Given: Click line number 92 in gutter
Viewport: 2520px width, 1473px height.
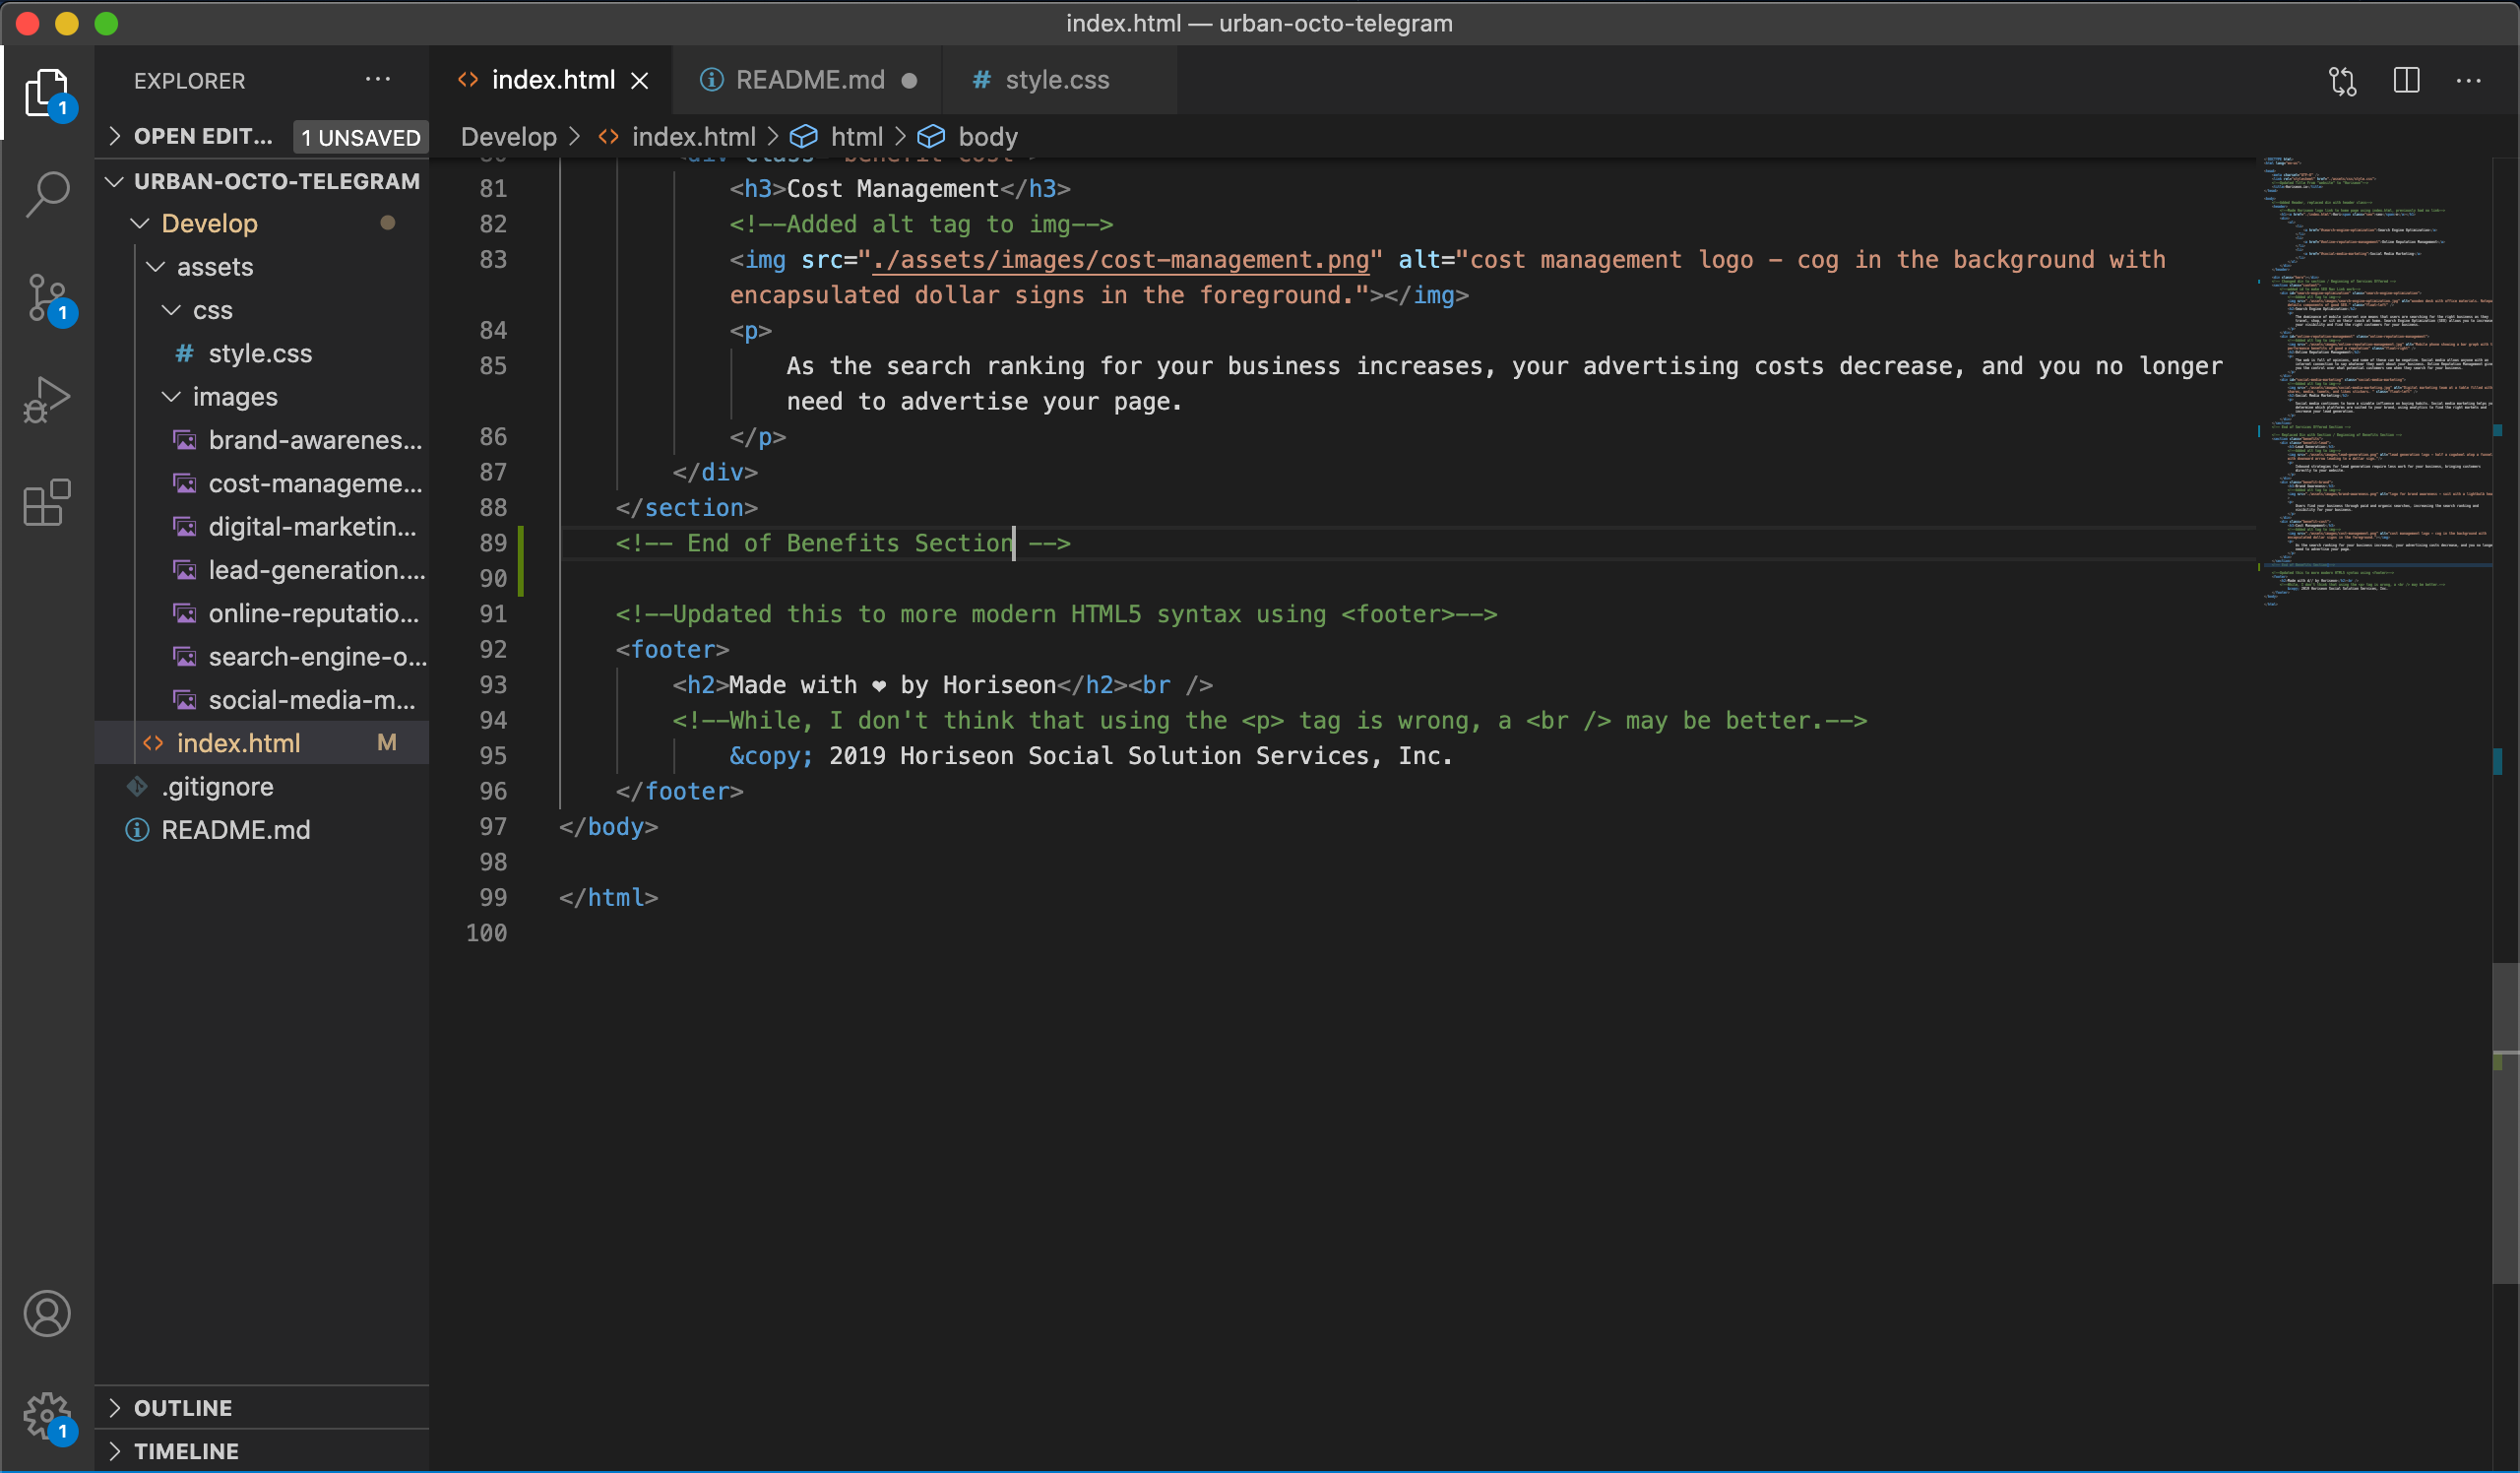Looking at the screenshot, I should [x=493, y=650].
